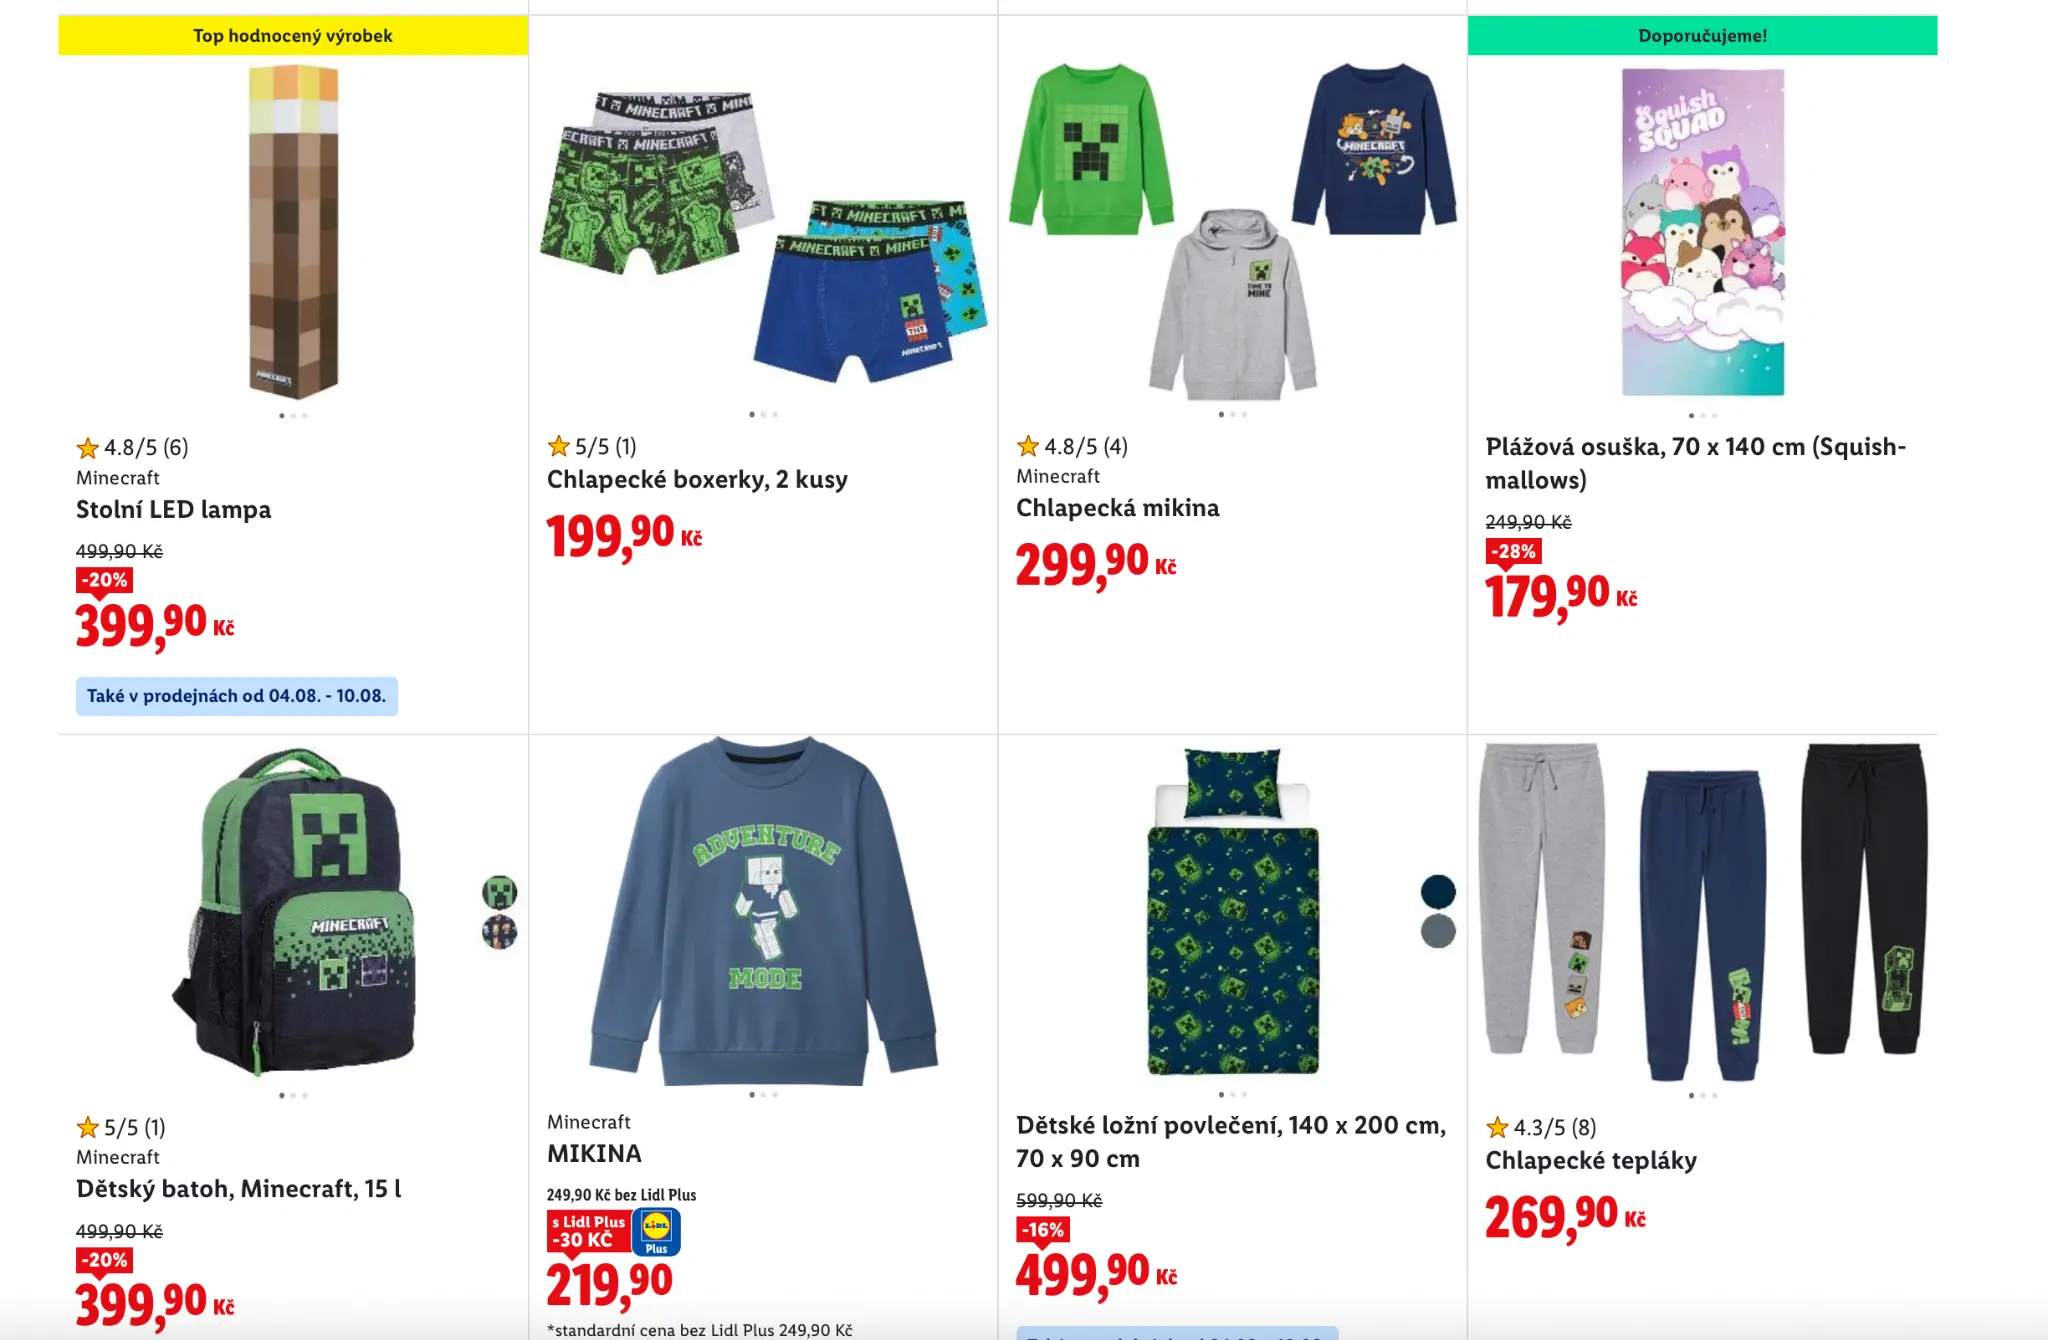Viewport: 2048px width, 1340px height.
Task: Open the Dětský batoh, Minecraft, 15 l title
Action: point(239,1189)
